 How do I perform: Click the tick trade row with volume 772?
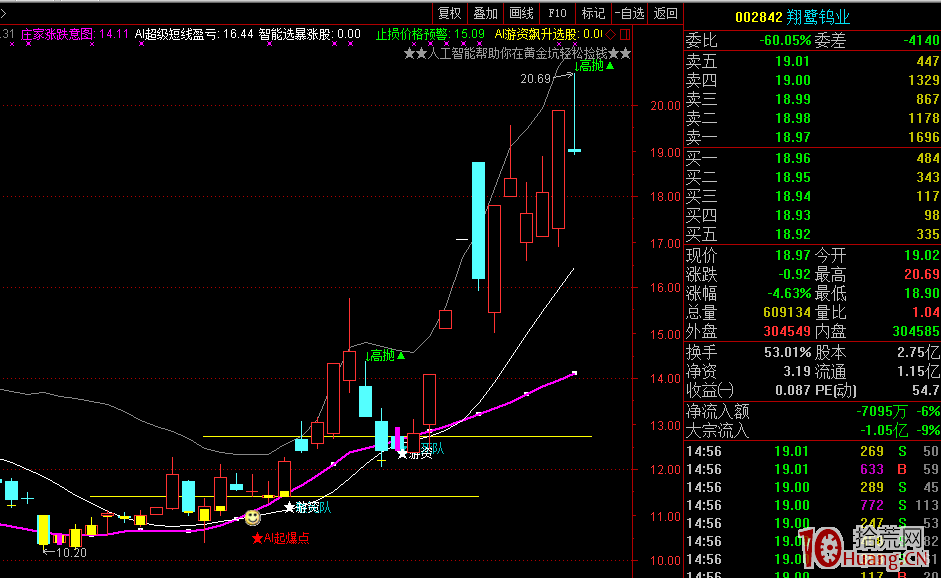(813, 505)
